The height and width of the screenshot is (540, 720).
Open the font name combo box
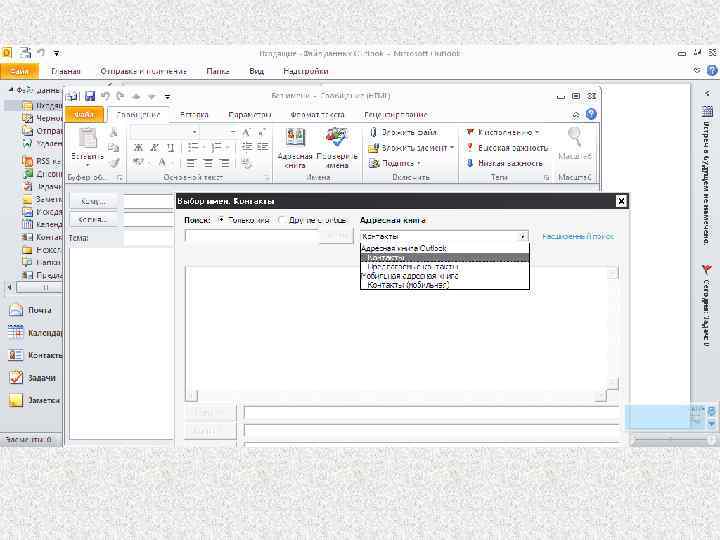coord(164,132)
